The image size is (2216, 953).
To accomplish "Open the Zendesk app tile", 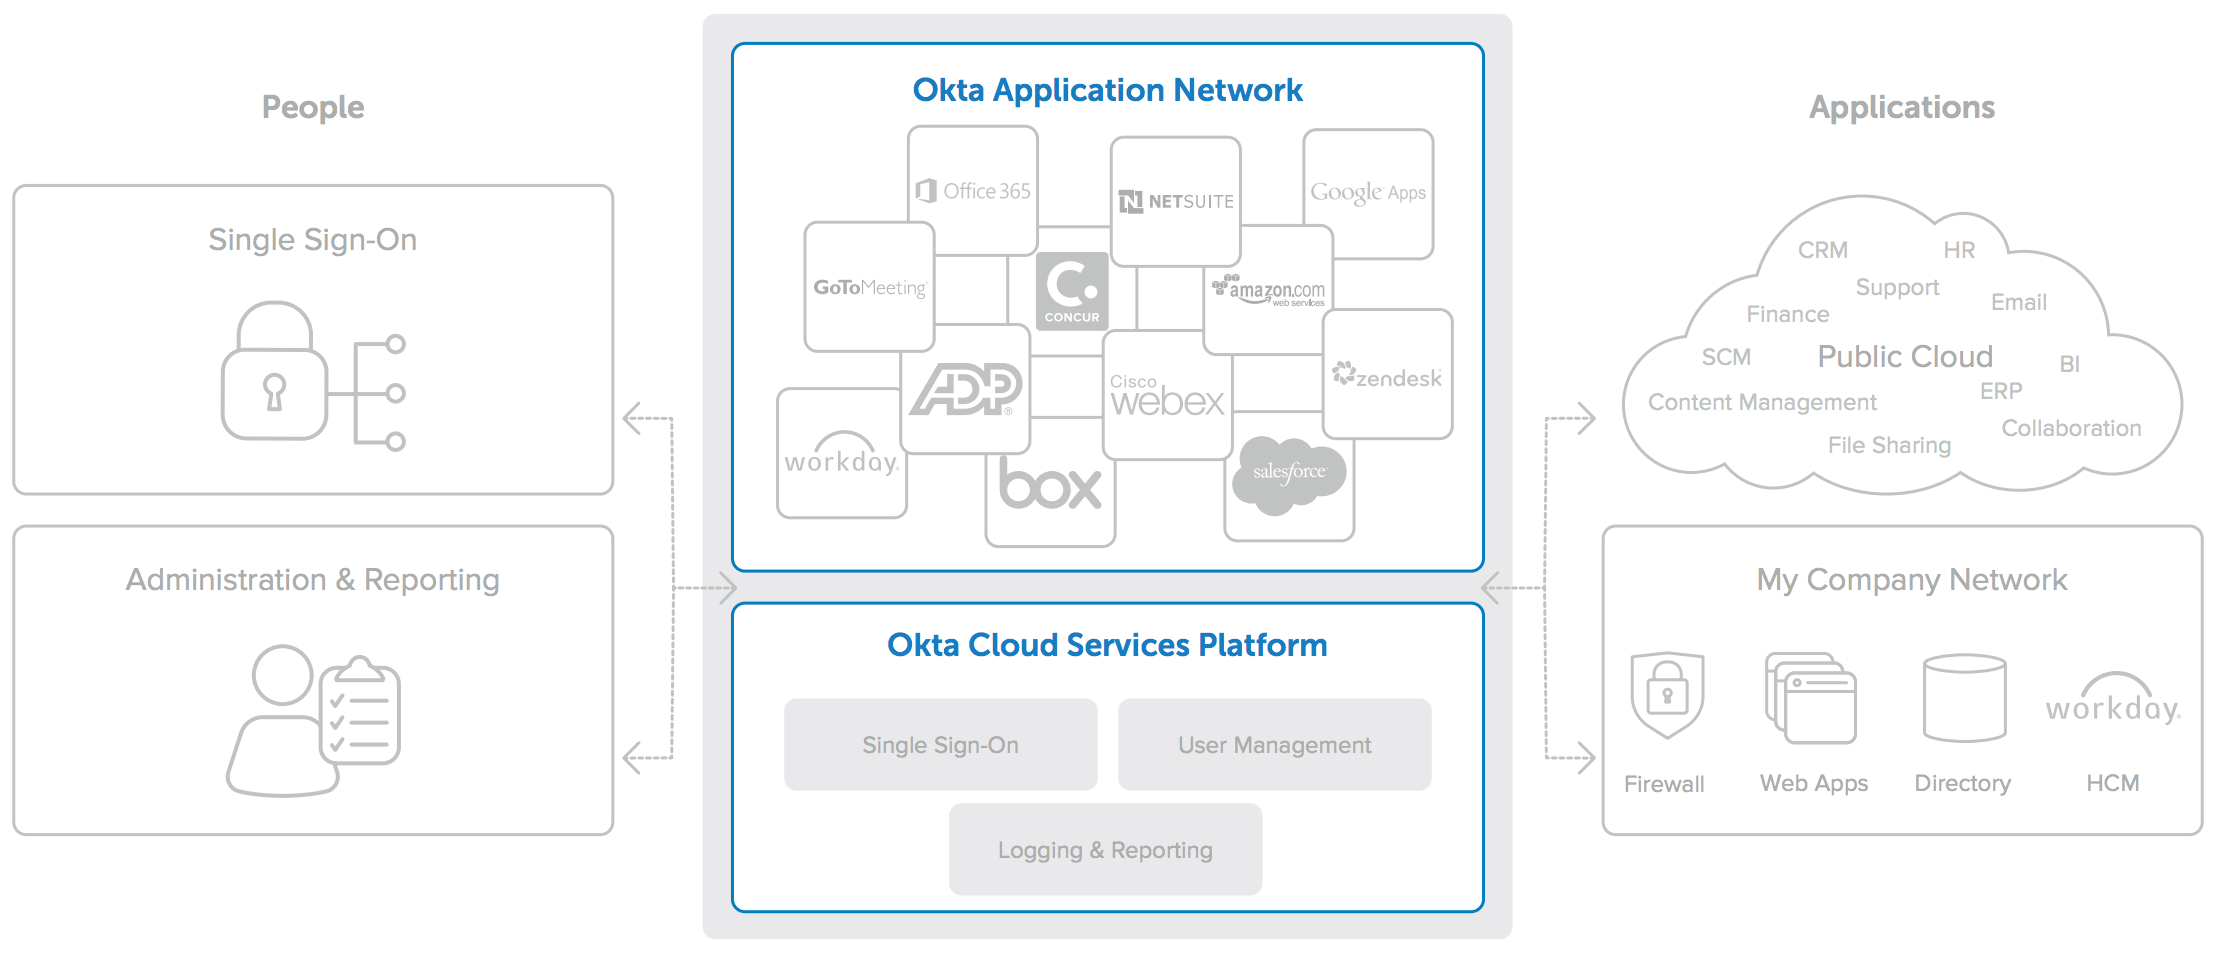I will [x=1388, y=374].
